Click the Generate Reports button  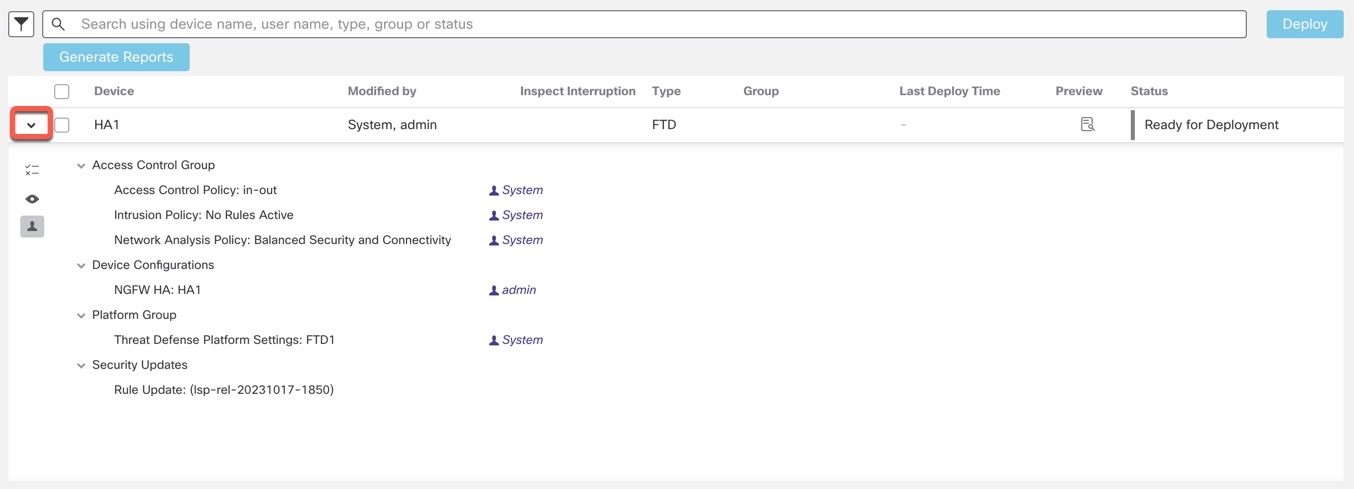(x=116, y=57)
